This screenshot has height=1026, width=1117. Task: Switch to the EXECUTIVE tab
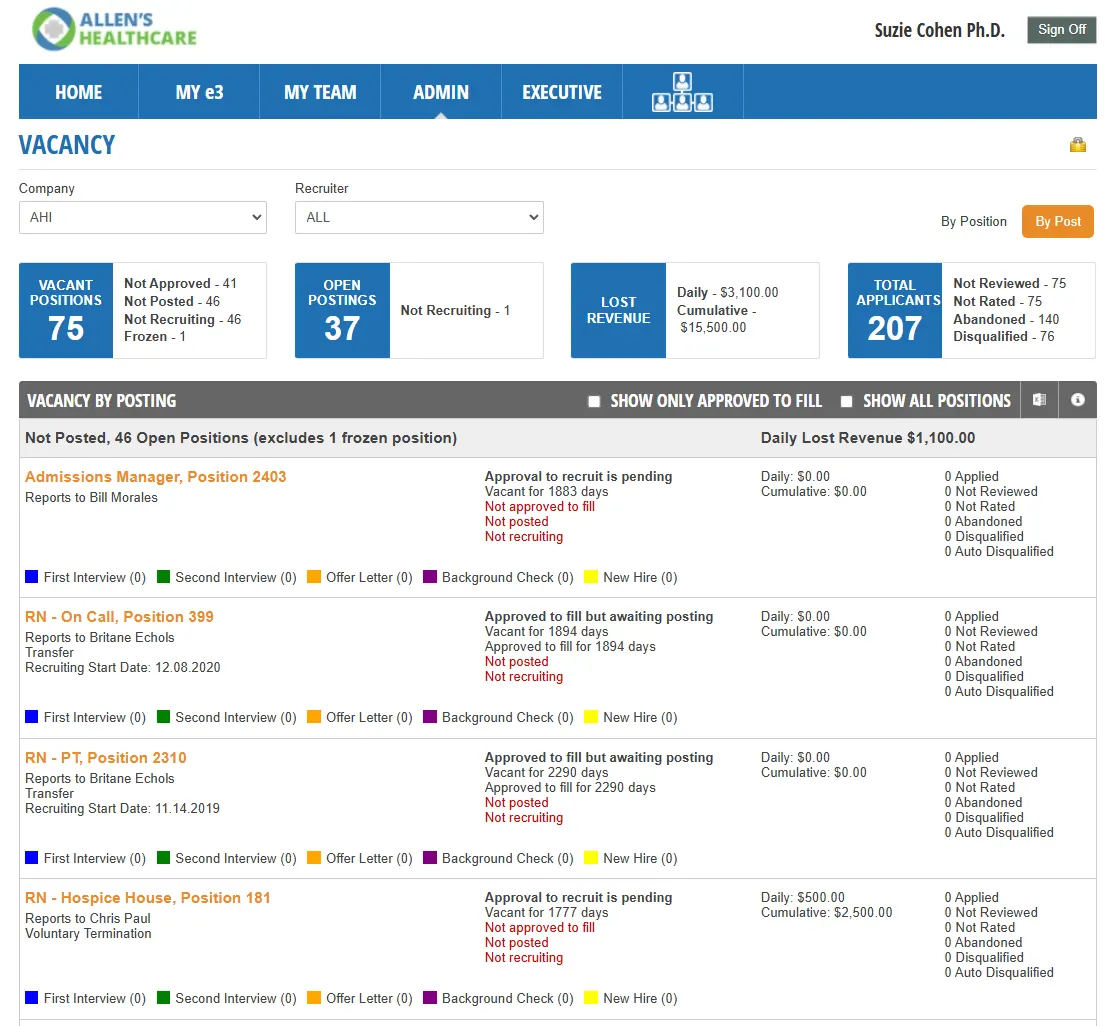(561, 90)
